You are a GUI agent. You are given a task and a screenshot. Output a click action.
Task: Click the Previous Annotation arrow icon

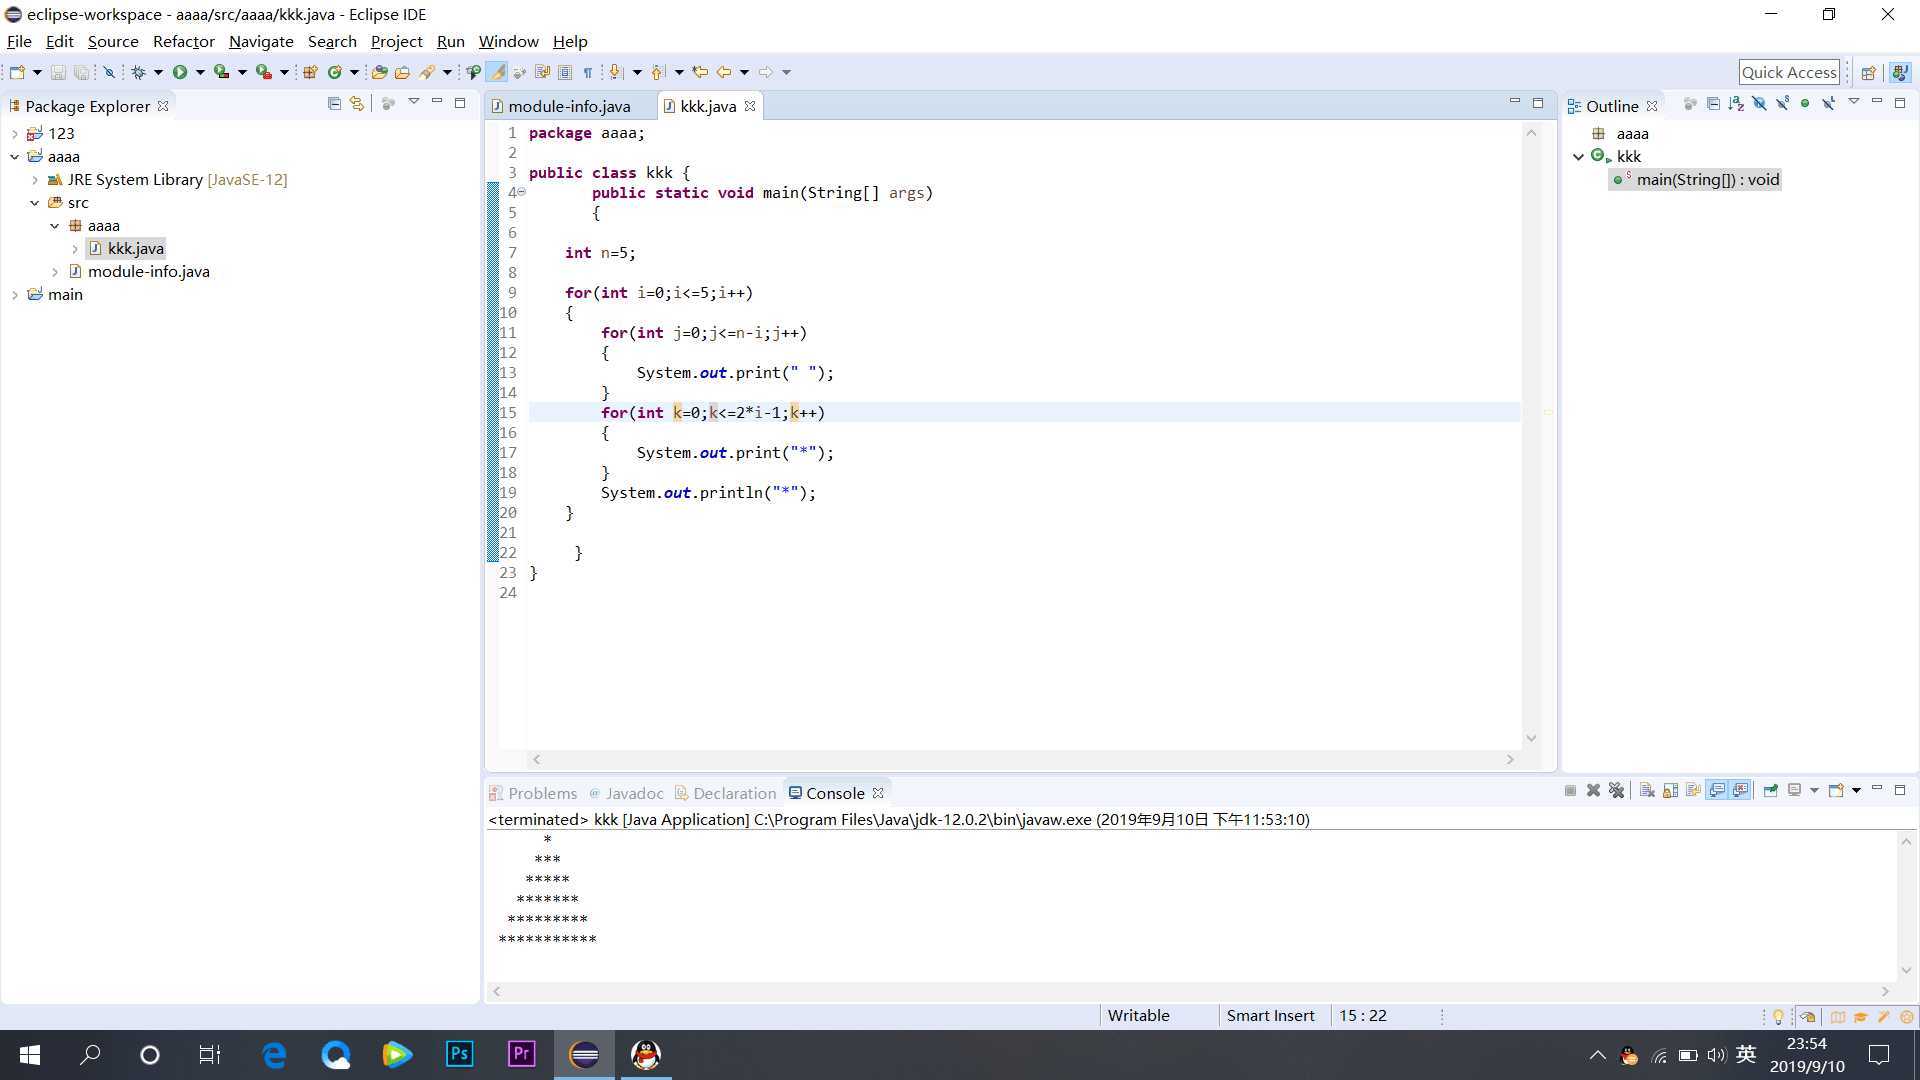pos(658,72)
